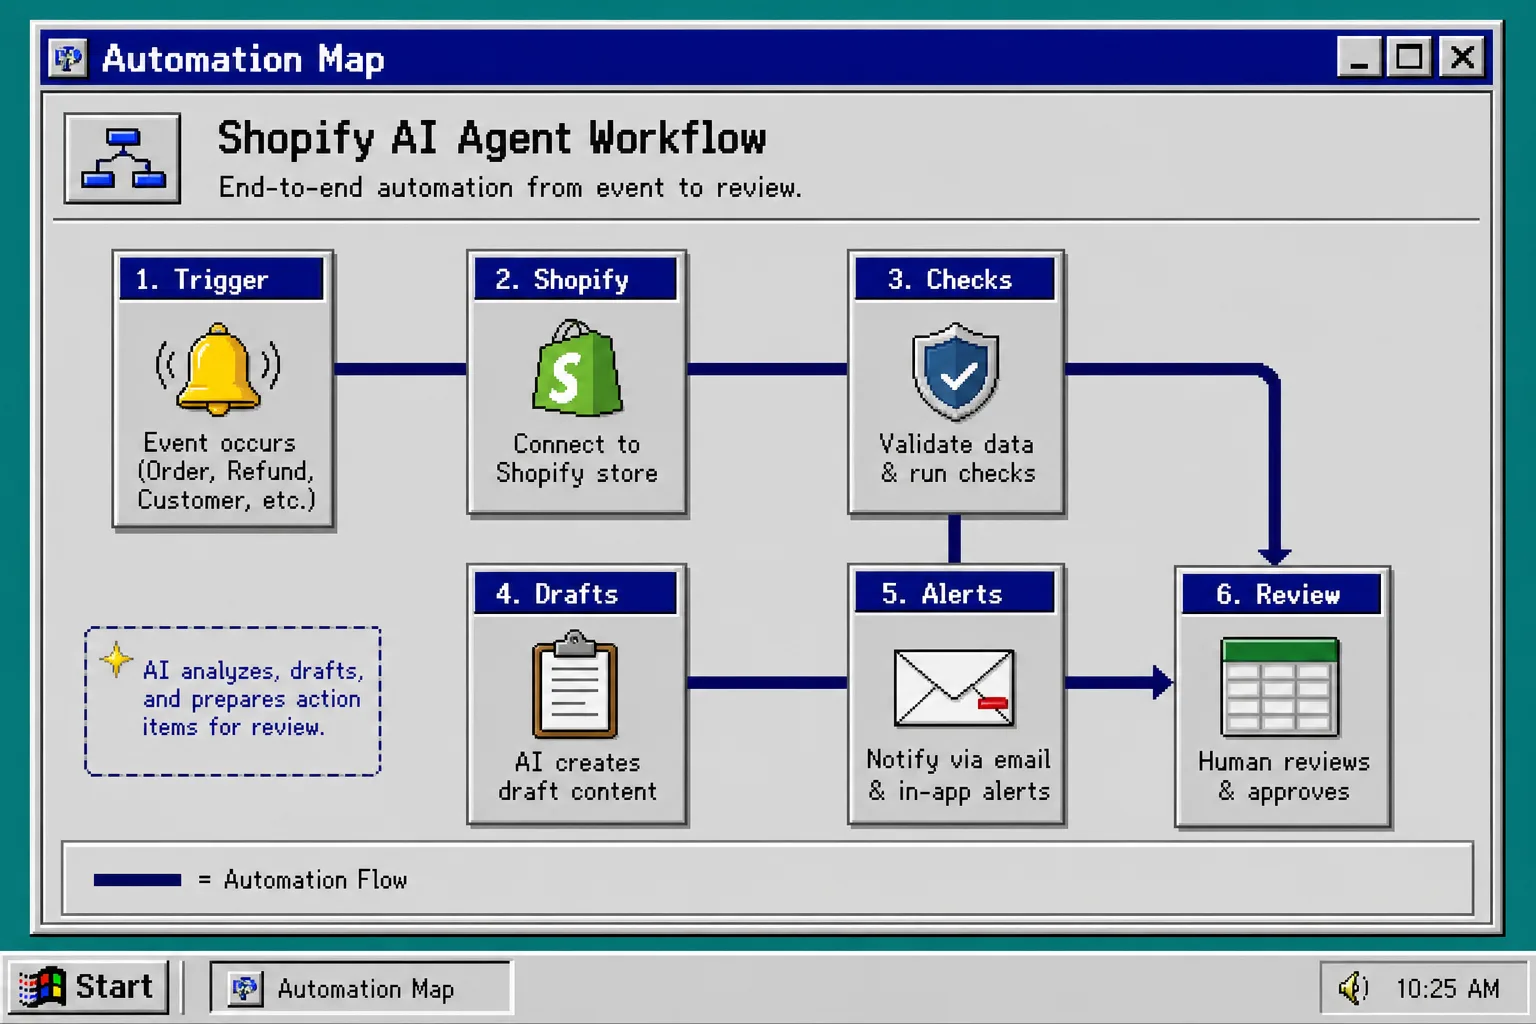Click the yellow sparkle AI note icon
Image resolution: width=1536 pixels, height=1024 pixels.
coord(116,659)
